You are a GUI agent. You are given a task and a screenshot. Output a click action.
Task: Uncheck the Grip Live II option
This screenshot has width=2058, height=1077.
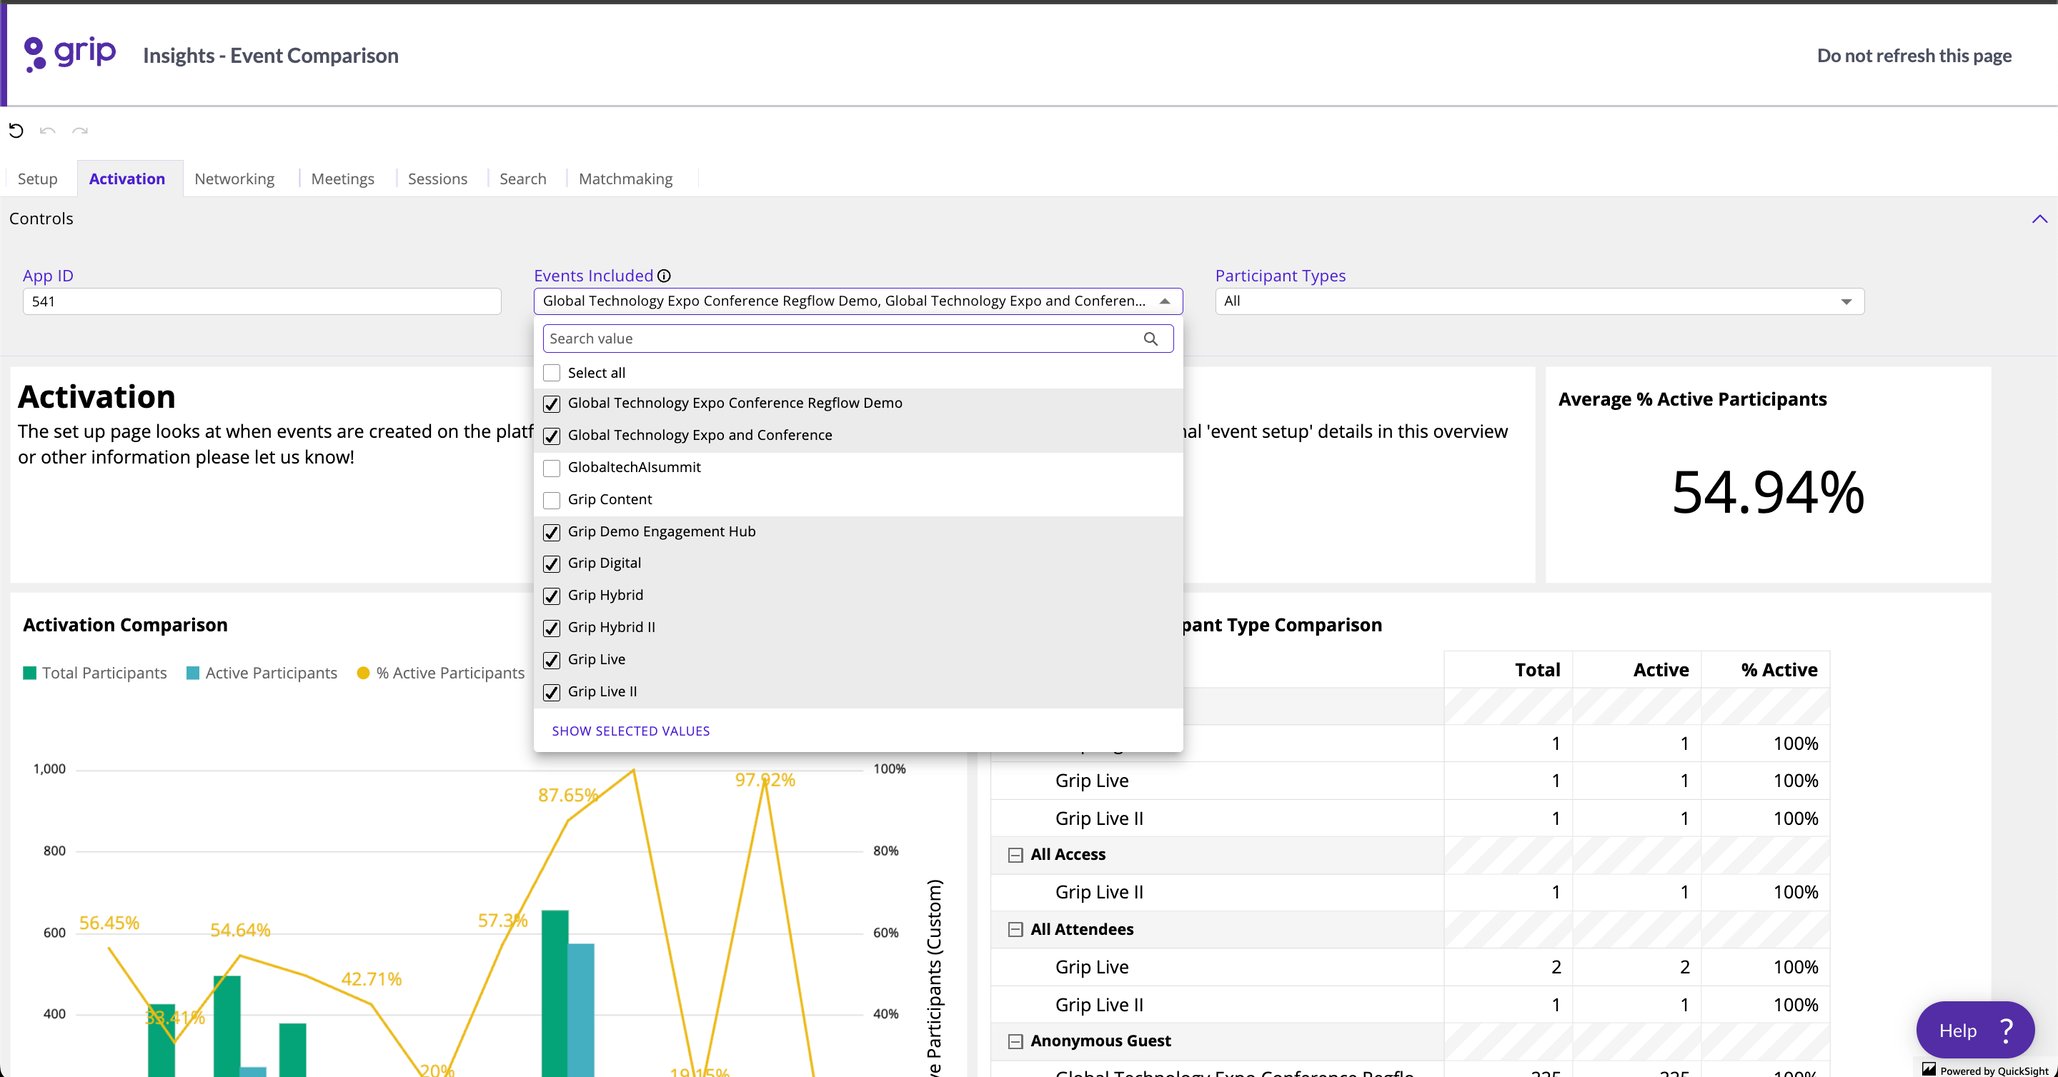pos(552,692)
